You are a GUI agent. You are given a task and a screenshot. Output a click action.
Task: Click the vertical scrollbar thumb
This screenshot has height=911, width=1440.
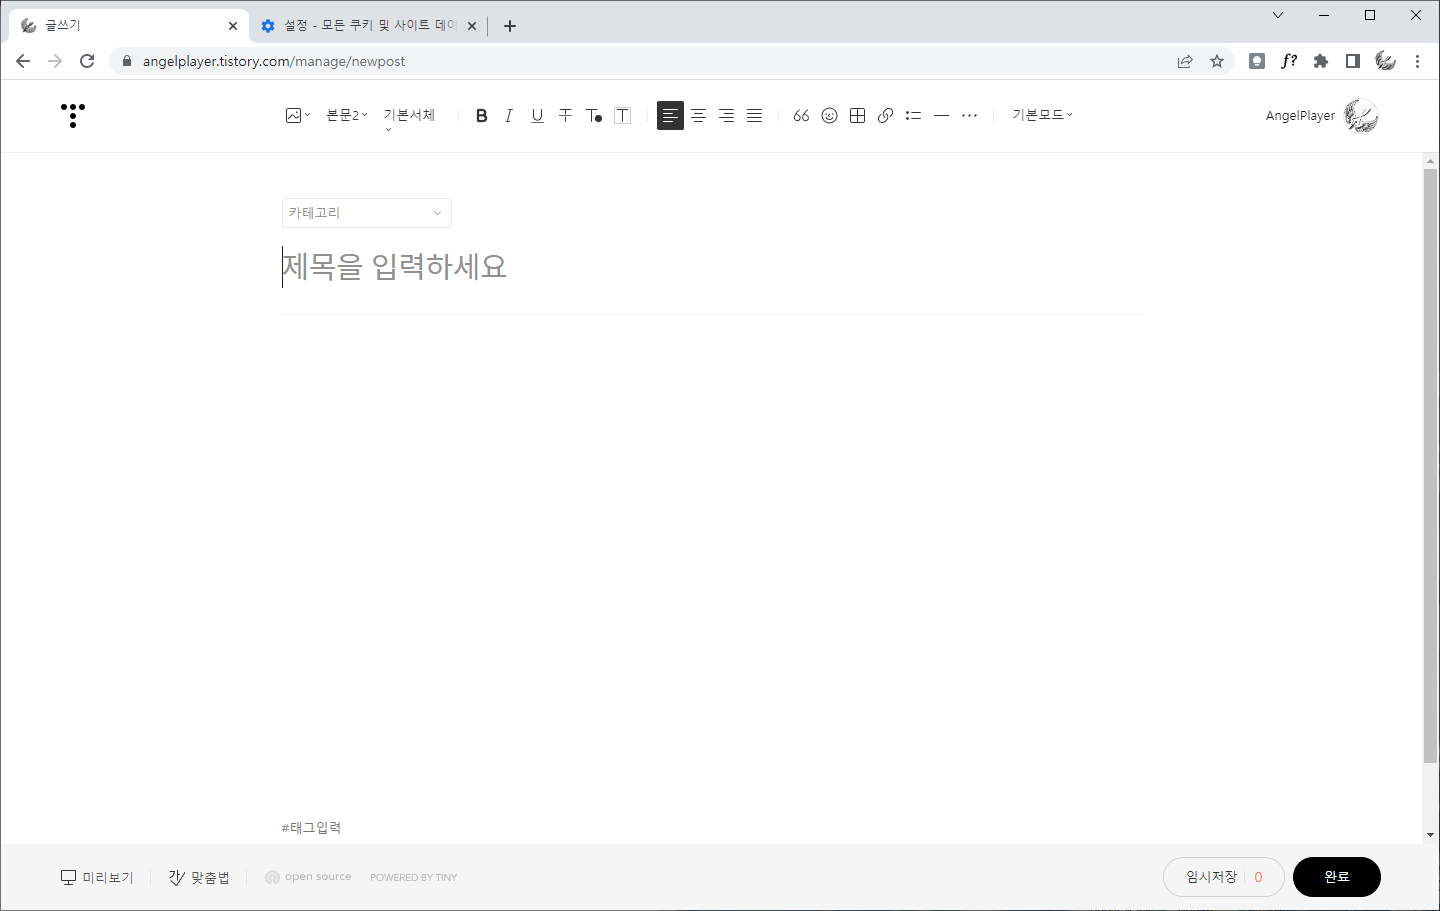(1430, 466)
